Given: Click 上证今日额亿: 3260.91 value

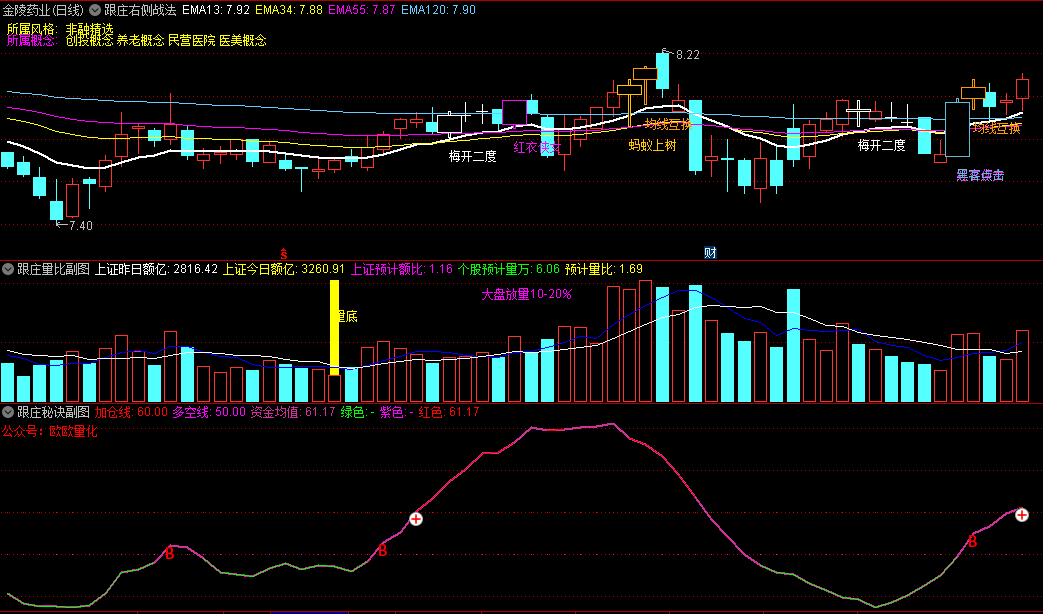Looking at the screenshot, I should pyautogui.click(x=283, y=269).
